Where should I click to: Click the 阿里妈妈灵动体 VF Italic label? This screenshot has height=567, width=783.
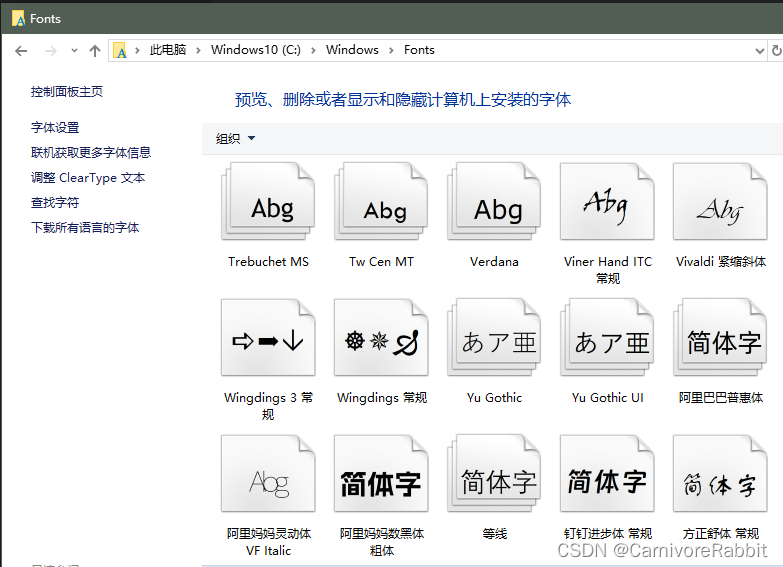tap(269, 542)
